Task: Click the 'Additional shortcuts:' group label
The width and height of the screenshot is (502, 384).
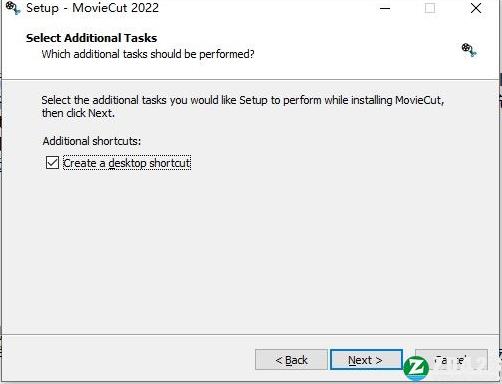Action: tap(92, 141)
